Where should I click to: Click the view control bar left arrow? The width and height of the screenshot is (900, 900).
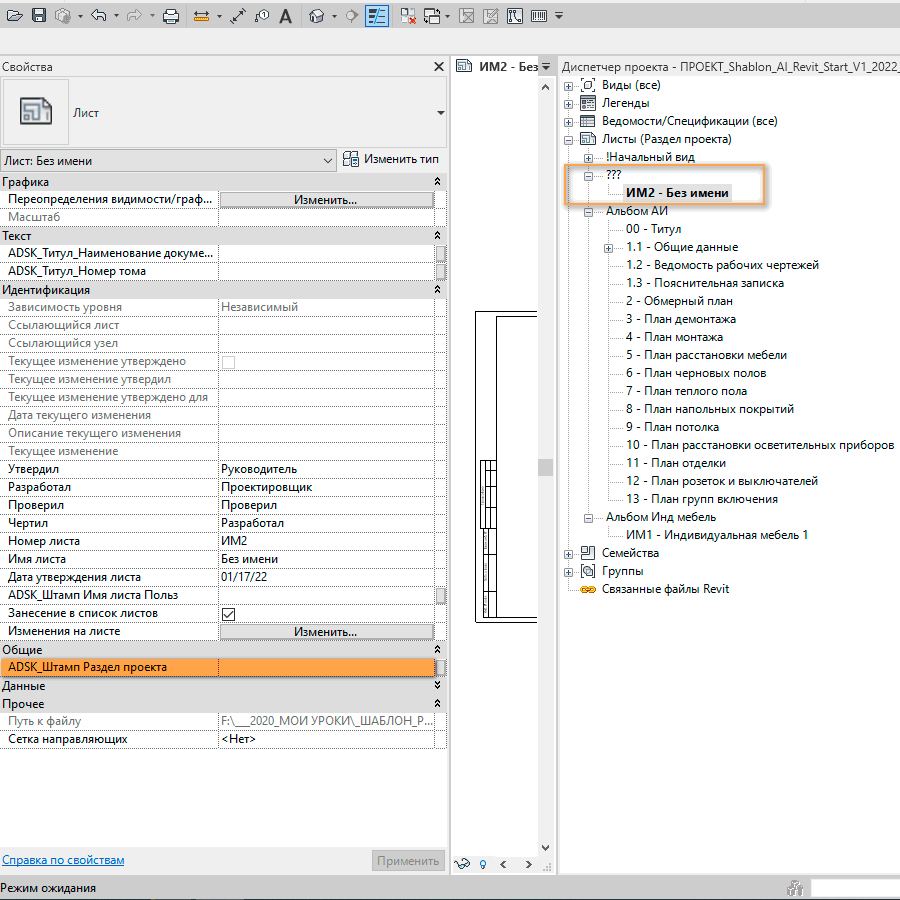(503, 864)
